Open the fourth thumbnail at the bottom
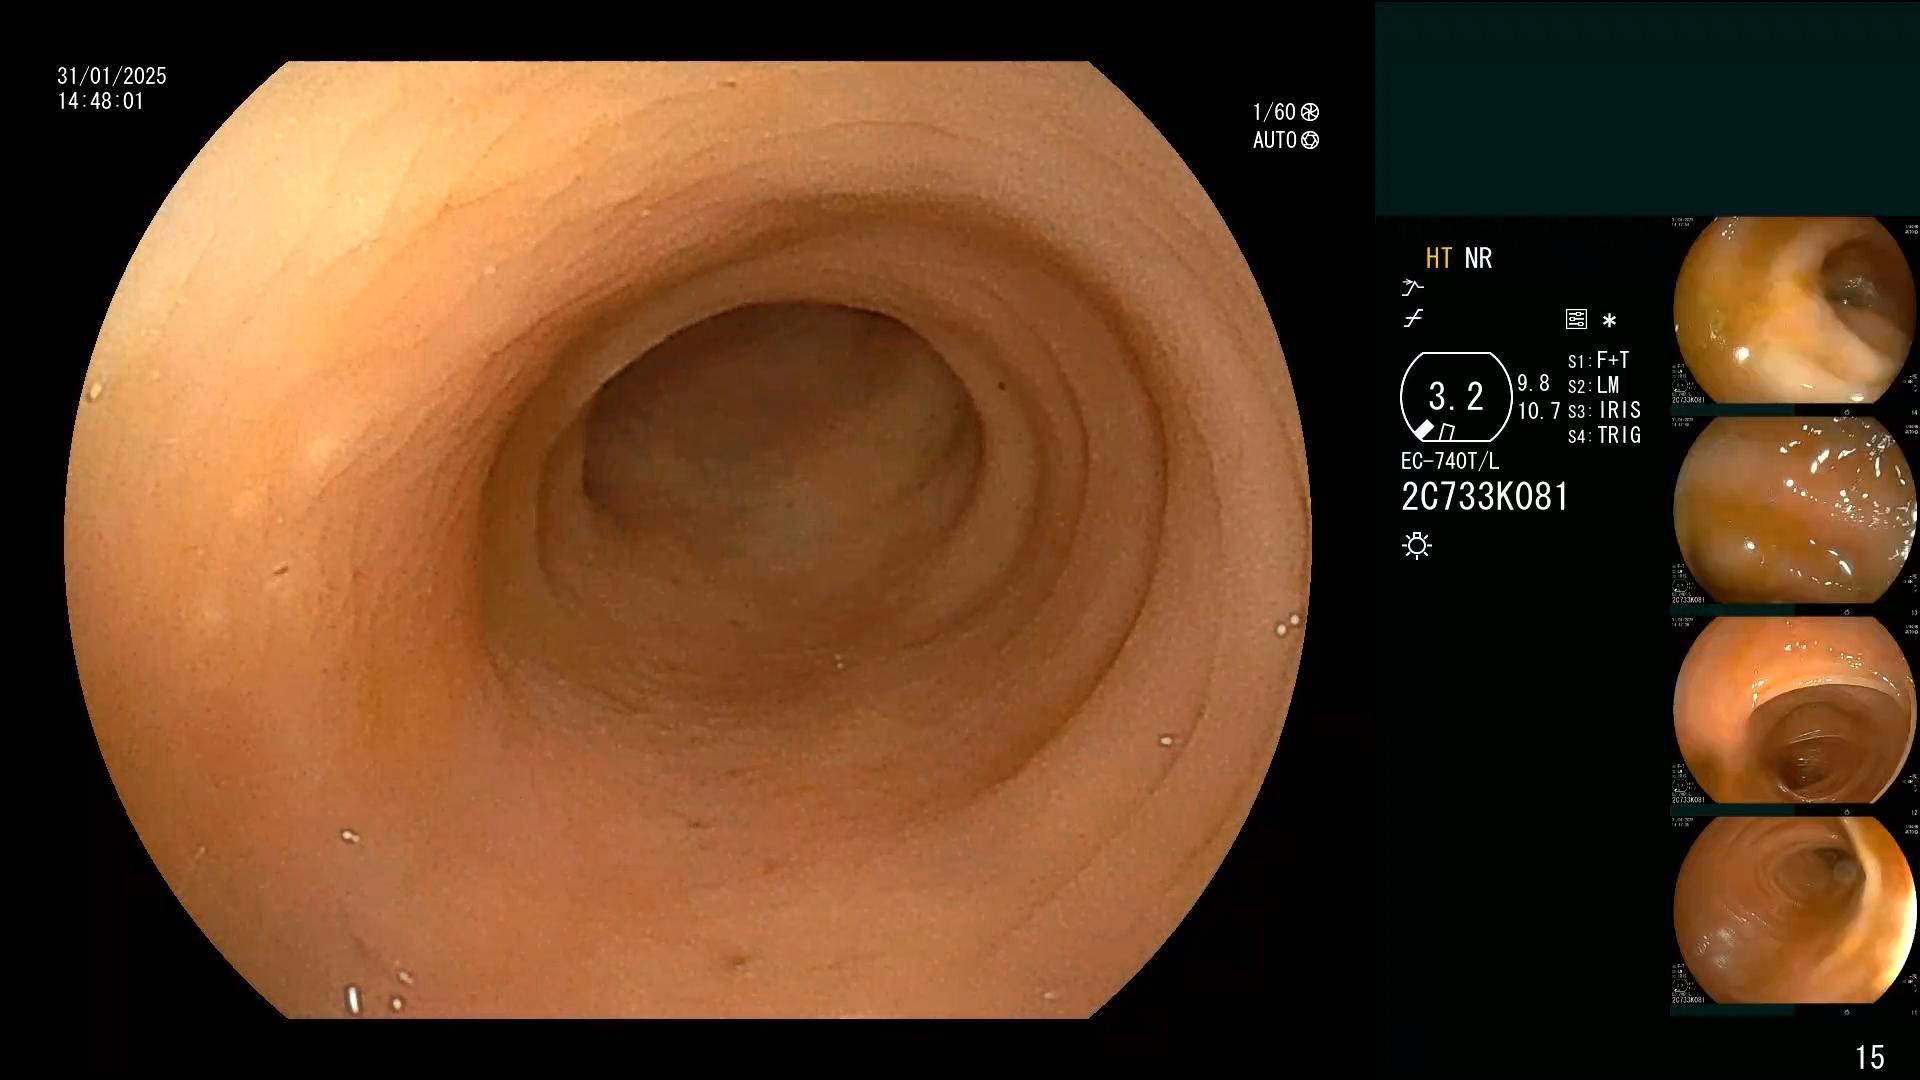This screenshot has width=1920, height=1080. point(1795,911)
